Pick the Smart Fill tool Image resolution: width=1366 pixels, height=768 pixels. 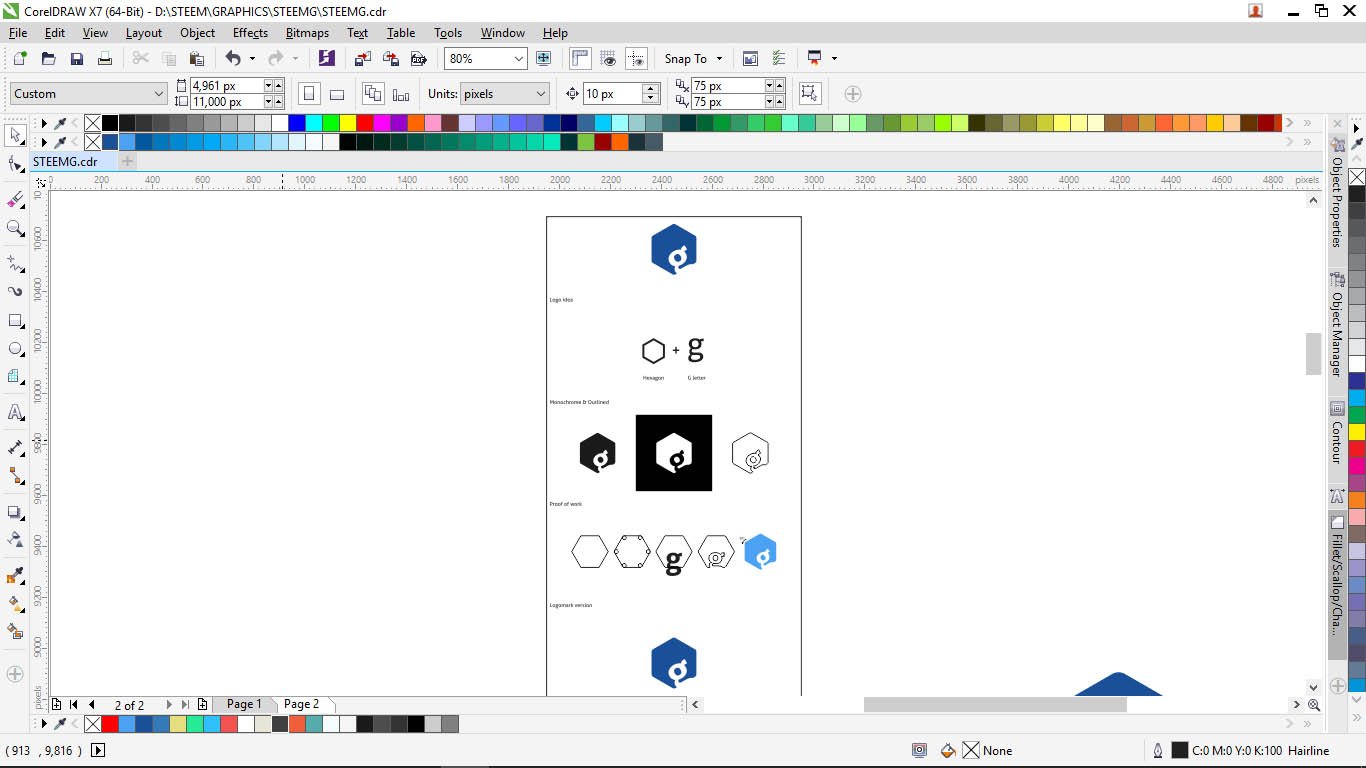[x=15, y=632]
